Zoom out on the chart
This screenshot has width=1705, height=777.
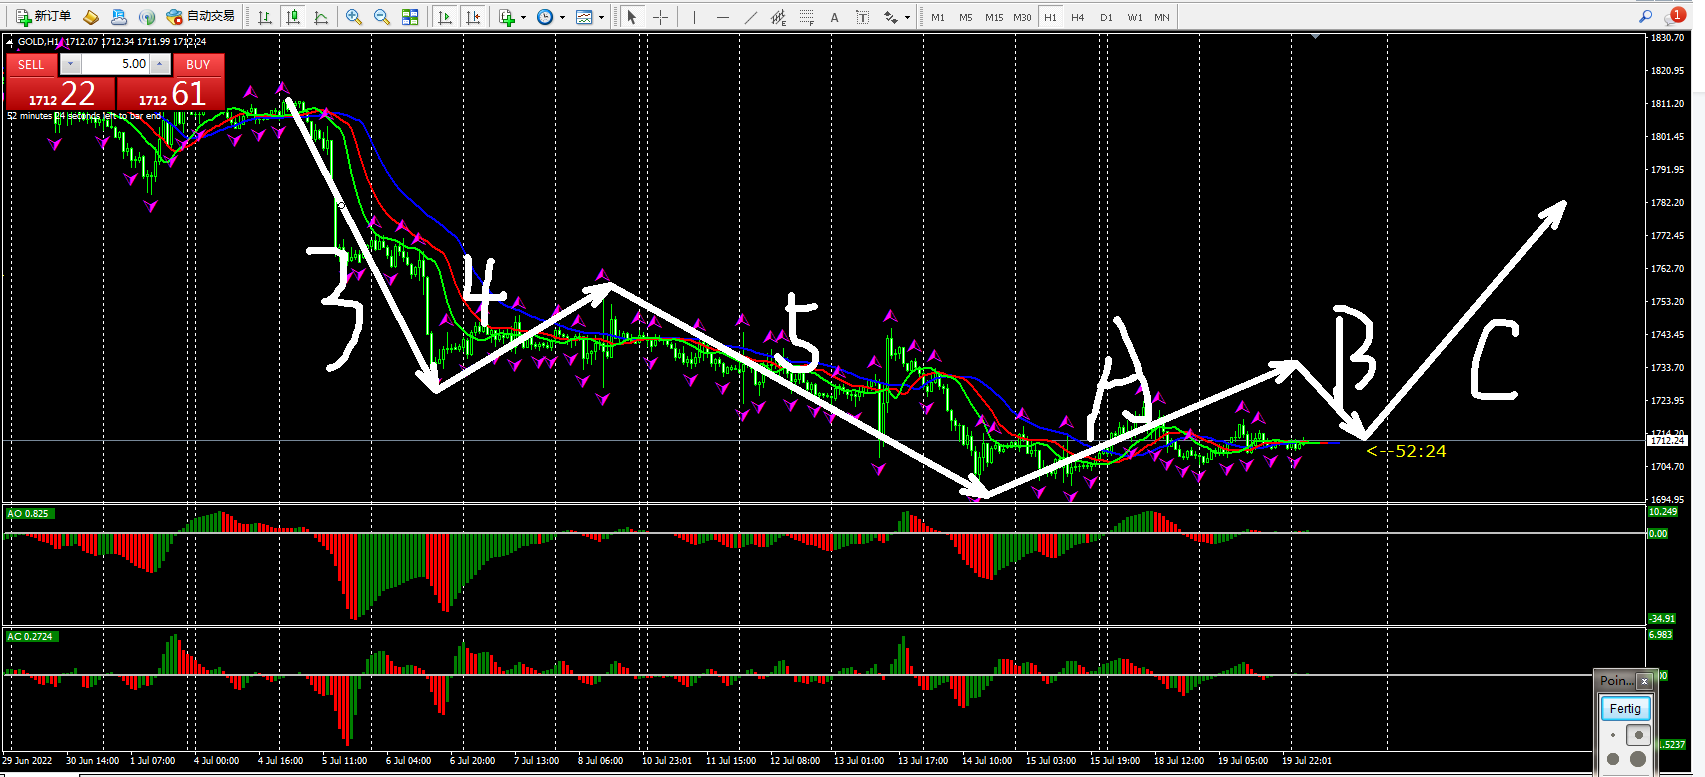click(381, 17)
